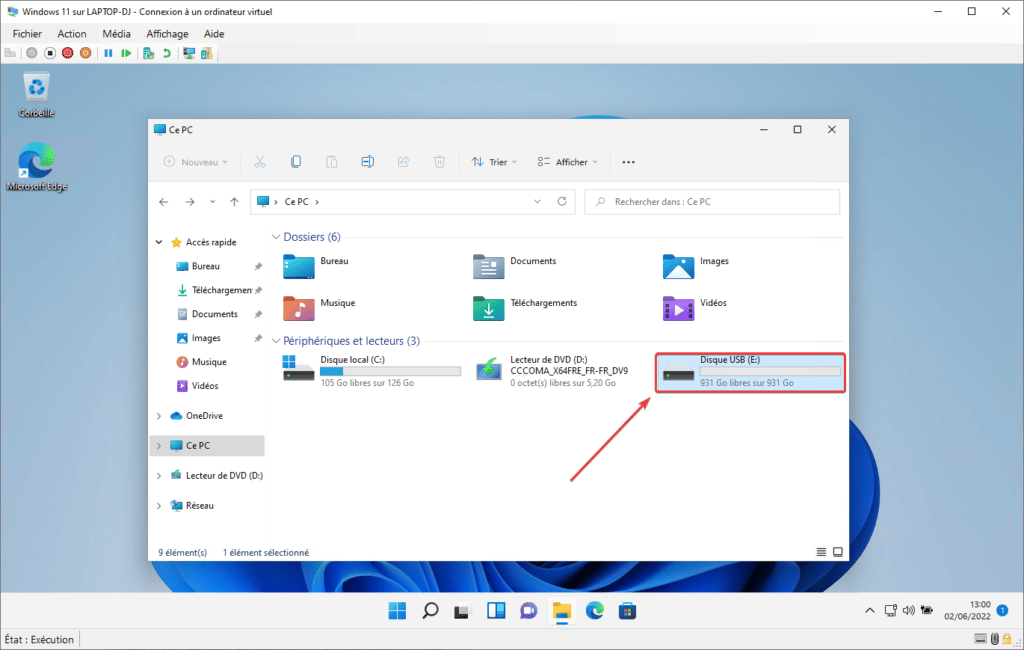1024x650 pixels.
Task: Switch to details view in status bar
Action: (x=822, y=552)
